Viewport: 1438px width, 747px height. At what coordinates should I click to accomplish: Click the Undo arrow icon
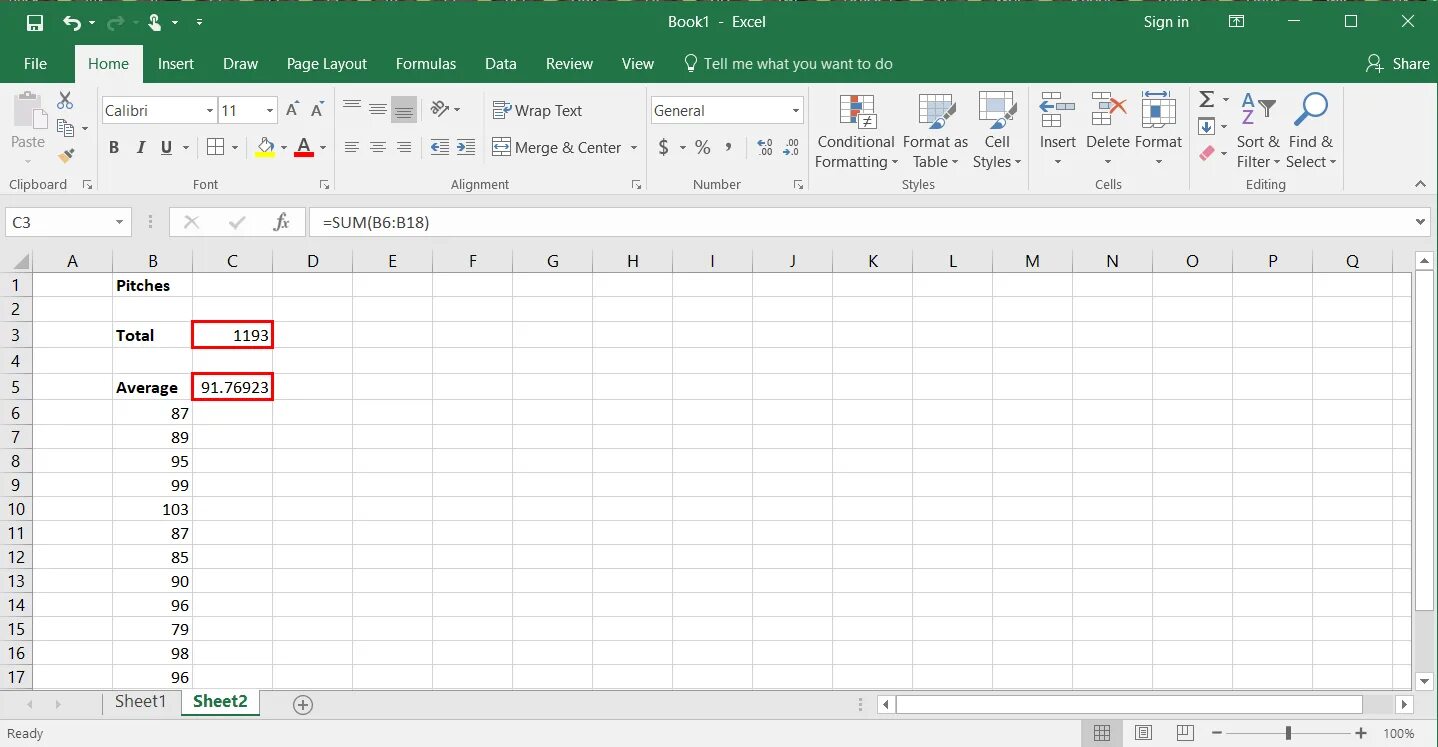click(72, 22)
